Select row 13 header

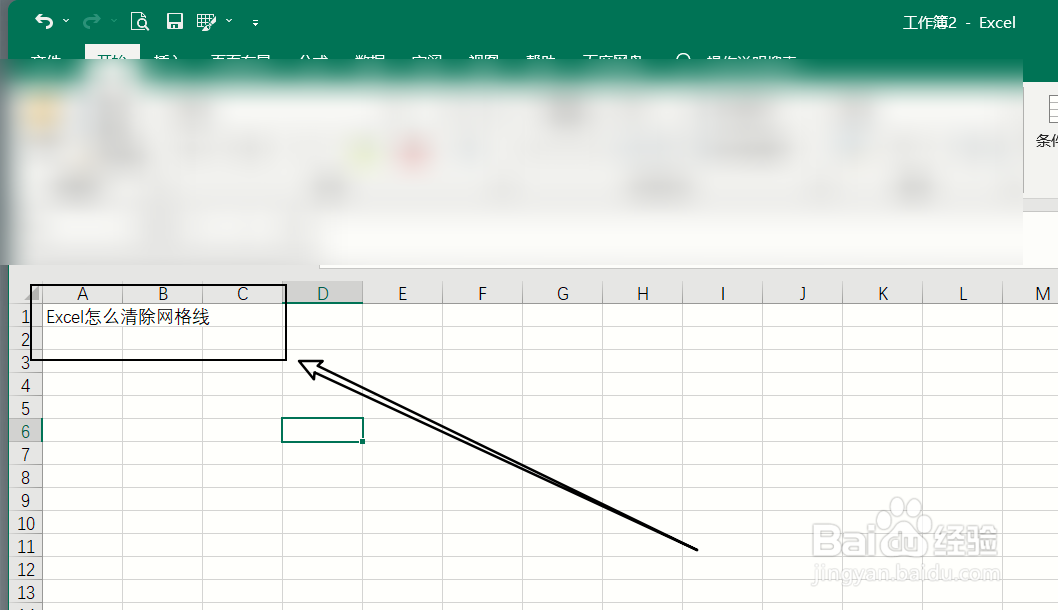coord(26,592)
